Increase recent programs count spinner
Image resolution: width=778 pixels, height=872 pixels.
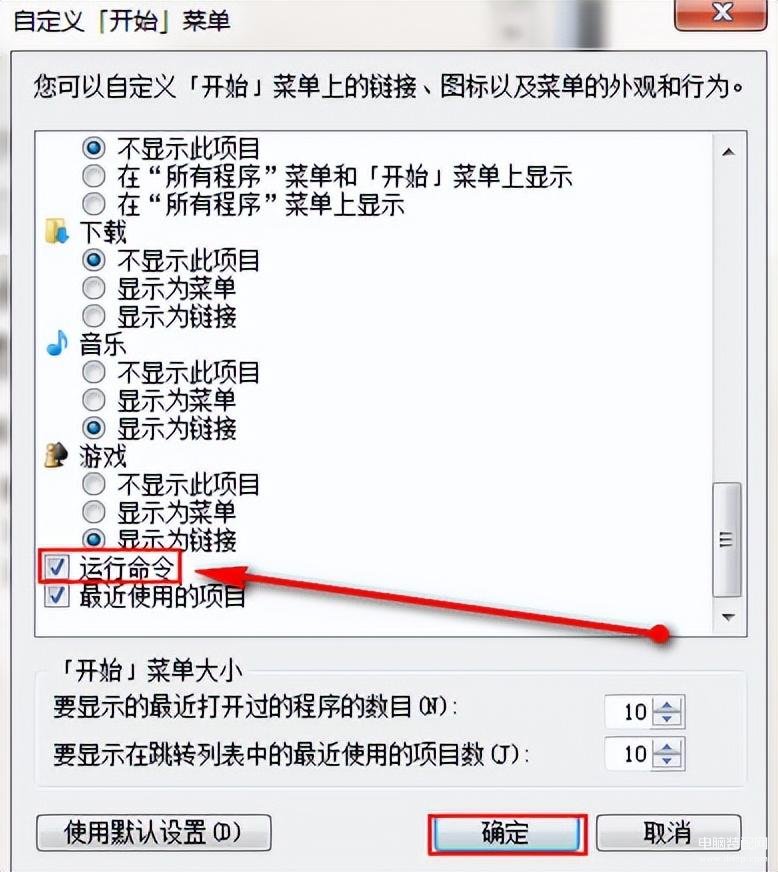tap(667, 705)
